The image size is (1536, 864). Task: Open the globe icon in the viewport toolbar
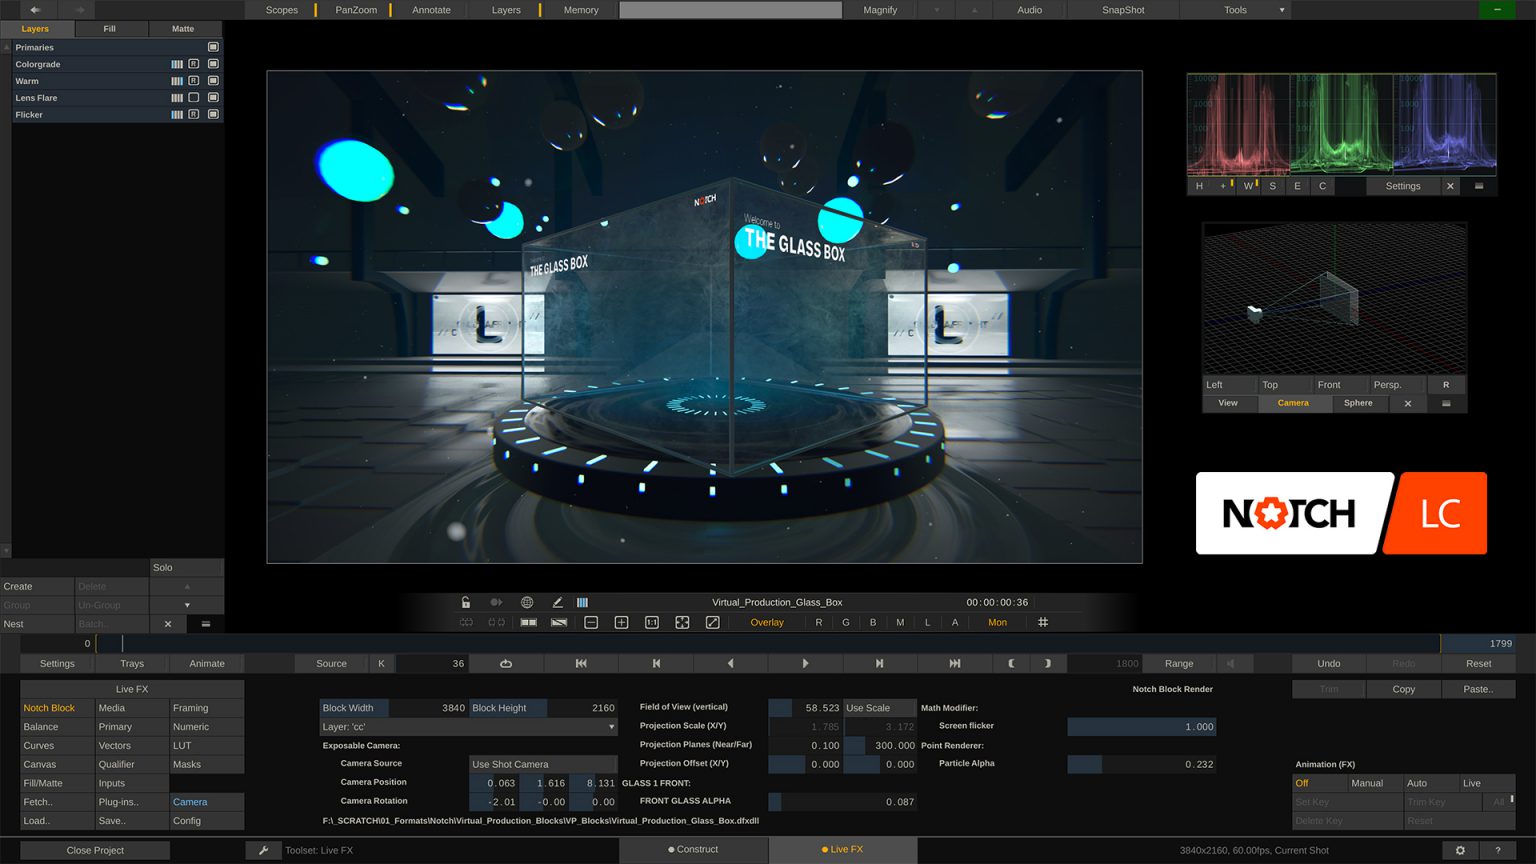tap(527, 602)
